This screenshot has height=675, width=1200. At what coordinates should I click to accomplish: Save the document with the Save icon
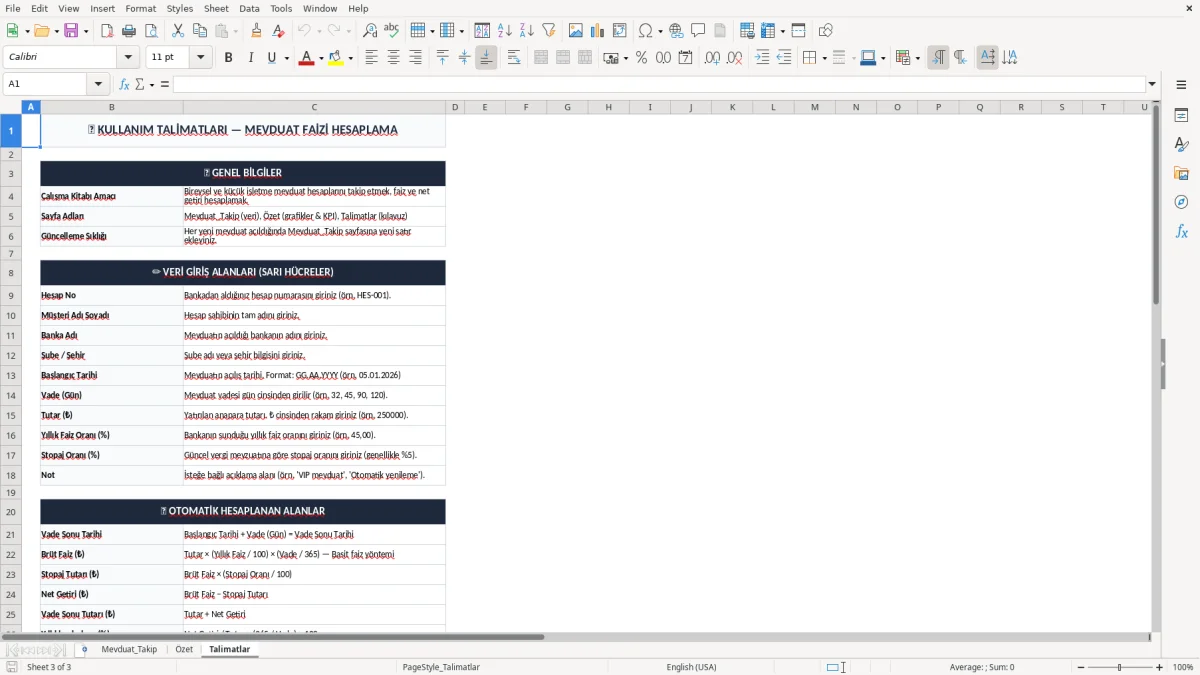[x=71, y=31]
